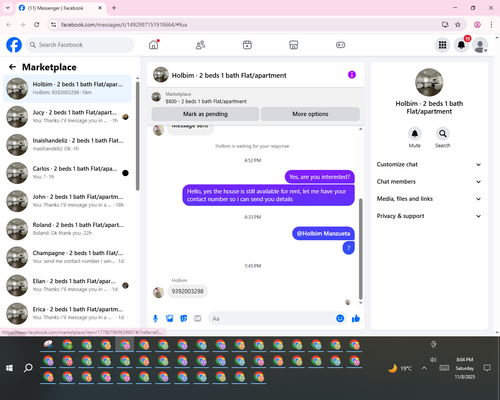Bookmark page with the star icon
Viewport: 500px width, 400px height.
[458, 25]
